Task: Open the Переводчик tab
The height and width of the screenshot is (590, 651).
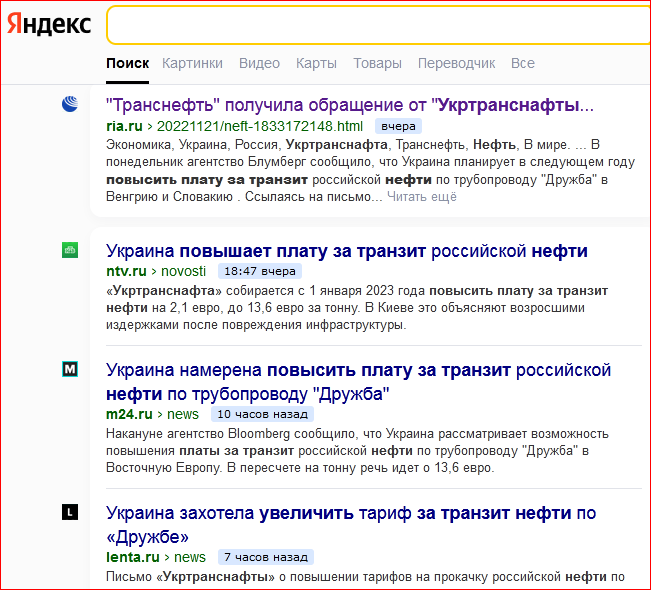Action: 456,63
